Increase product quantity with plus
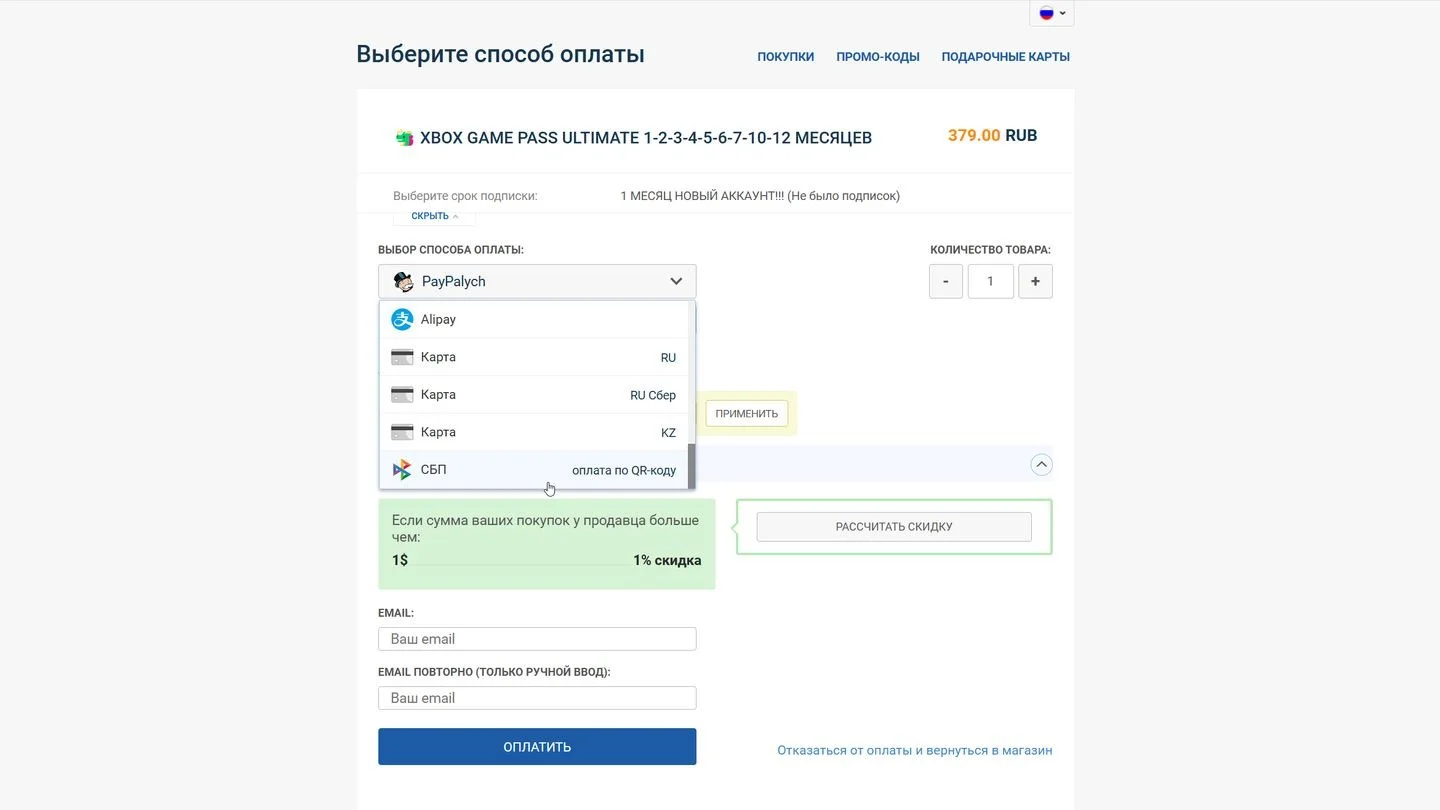Viewport: 1440px width, 810px height. tap(1035, 281)
